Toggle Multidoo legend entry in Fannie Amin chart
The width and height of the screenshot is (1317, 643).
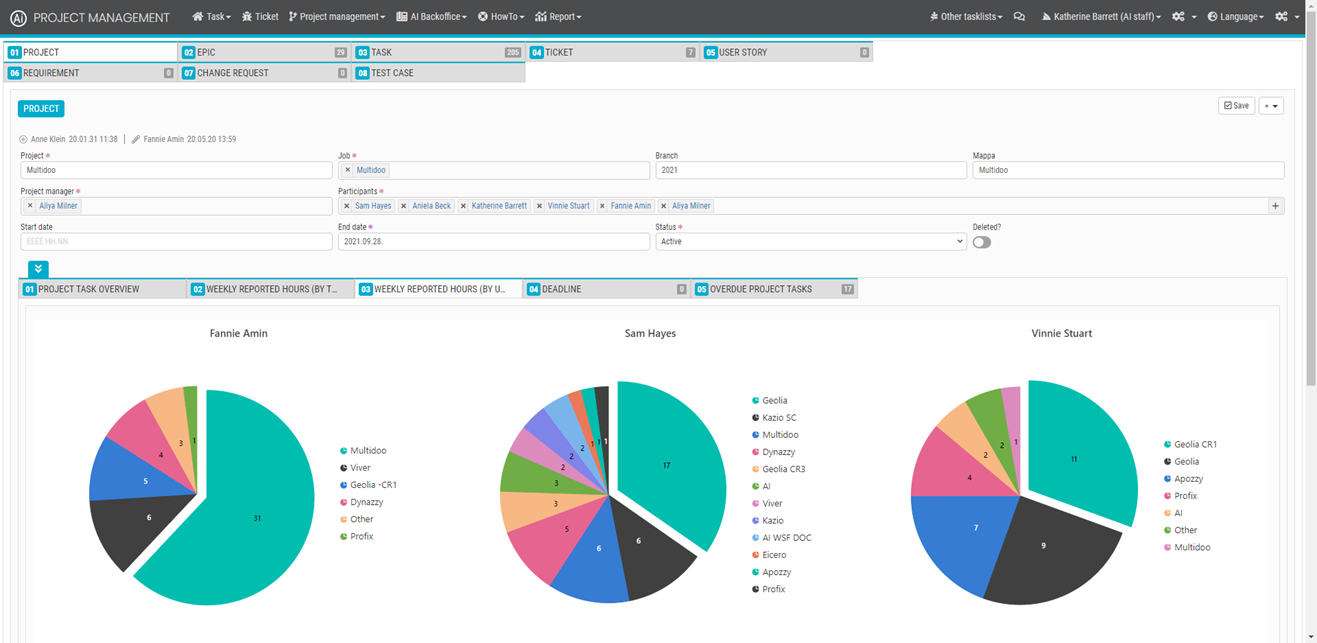click(363, 451)
